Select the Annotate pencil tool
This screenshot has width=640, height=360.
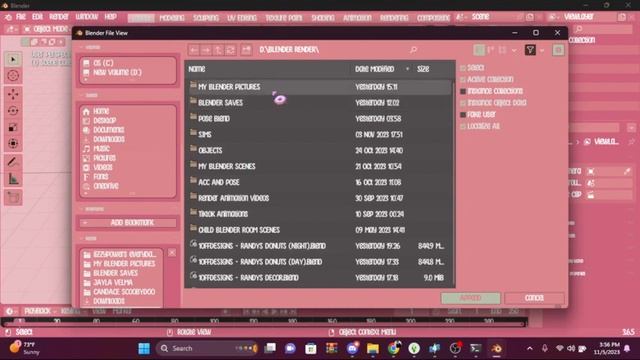(x=13, y=162)
